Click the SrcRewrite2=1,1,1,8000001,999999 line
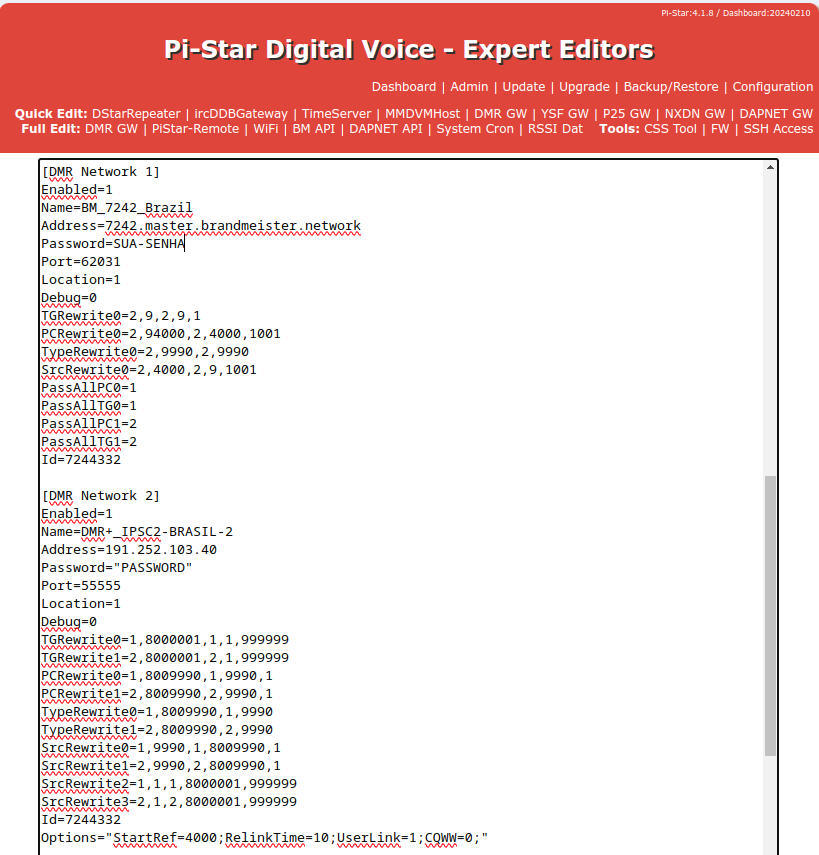 point(169,784)
